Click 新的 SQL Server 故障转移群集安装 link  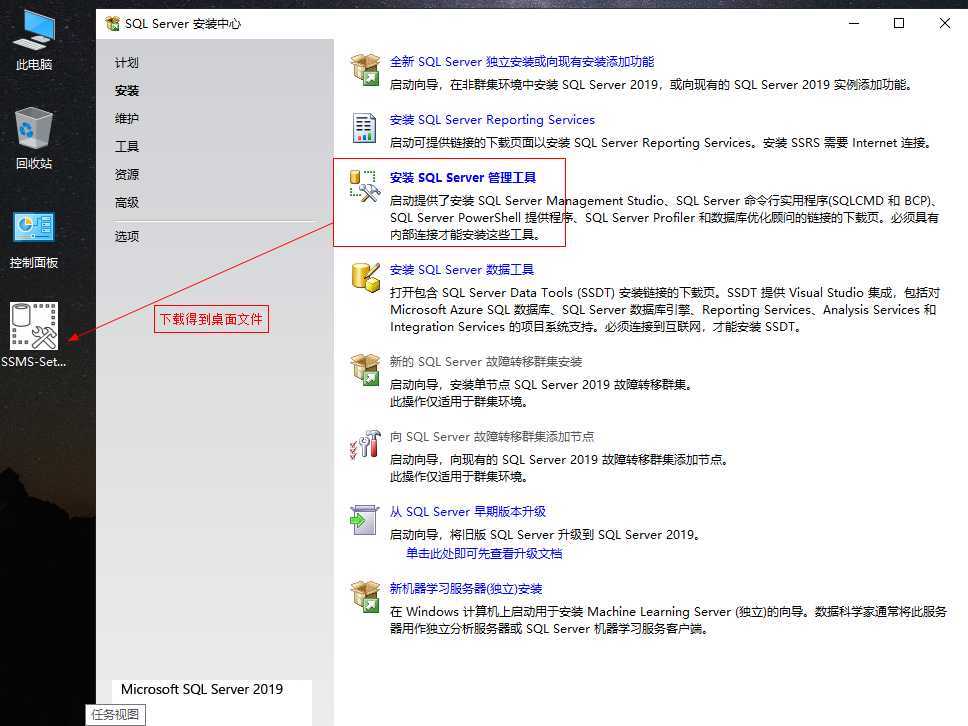(x=486, y=362)
